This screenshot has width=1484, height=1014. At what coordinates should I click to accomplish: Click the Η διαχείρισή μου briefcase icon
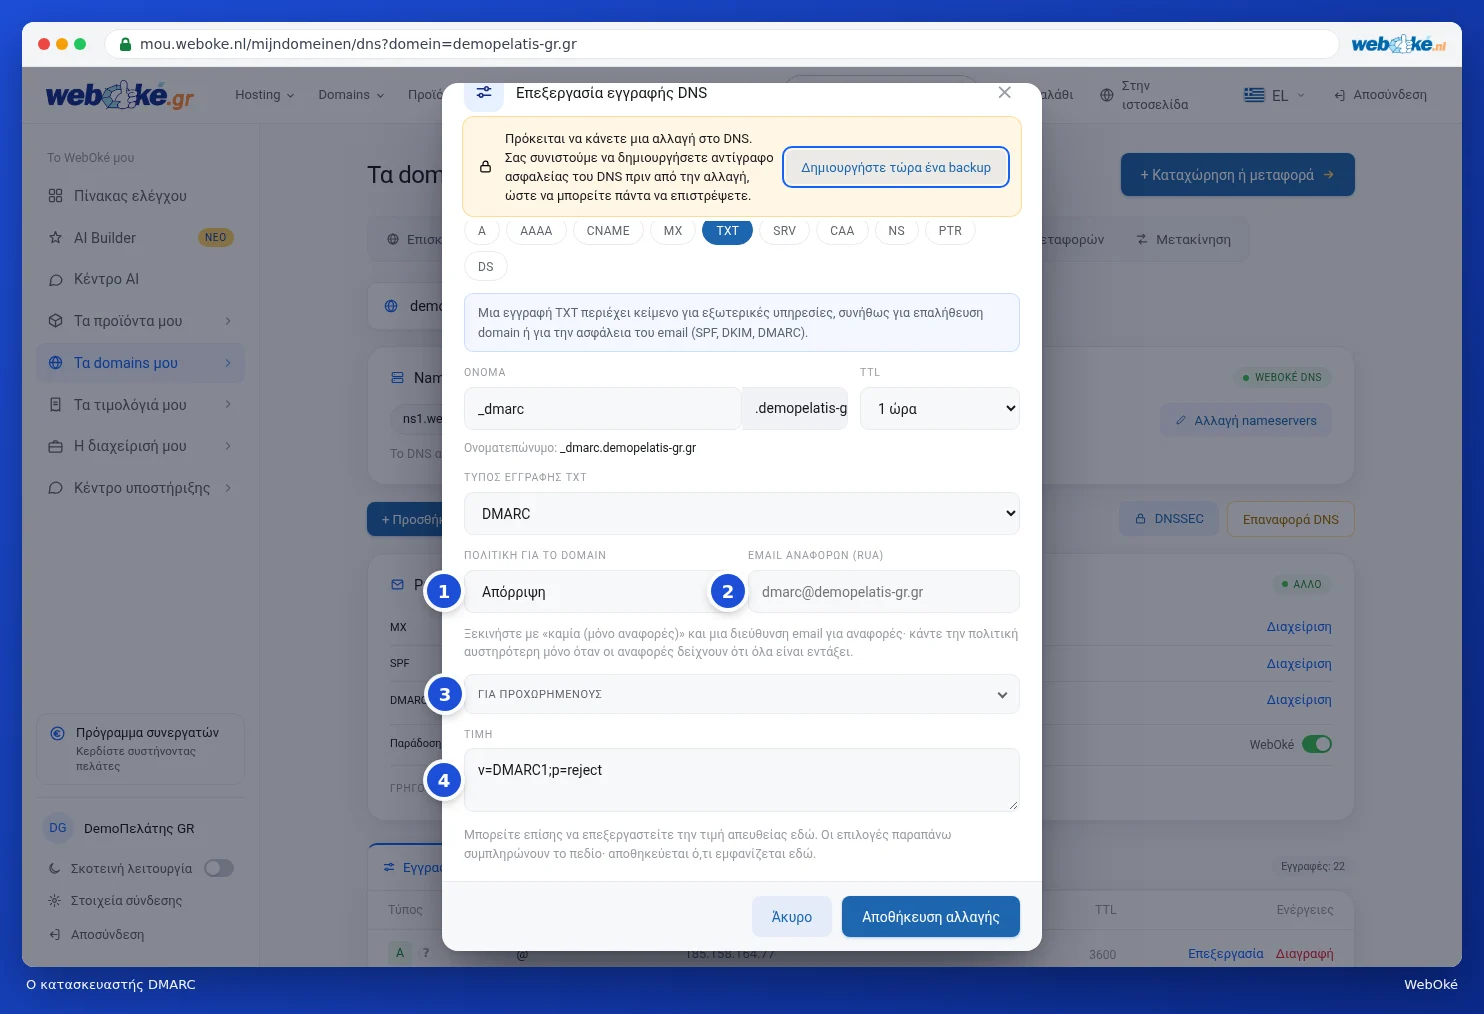[x=56, y=446]
